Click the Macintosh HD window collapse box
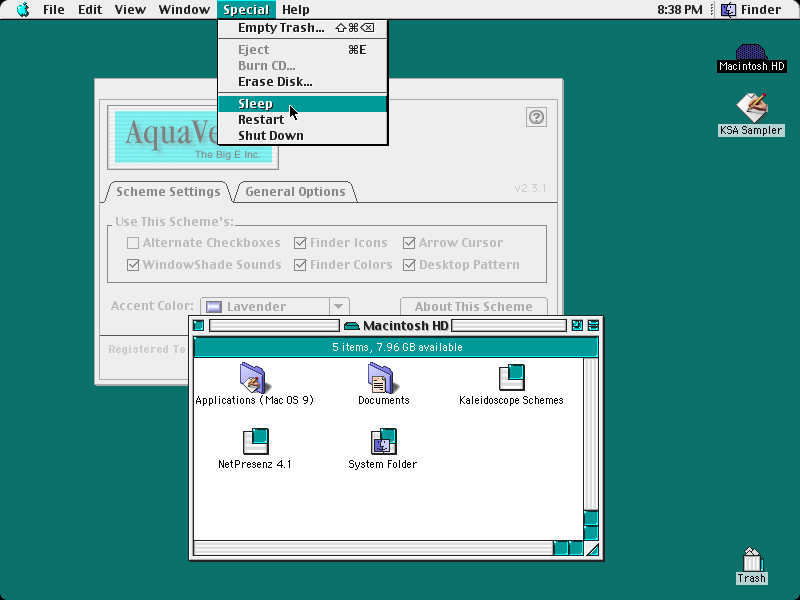 [x=593, y=326]
